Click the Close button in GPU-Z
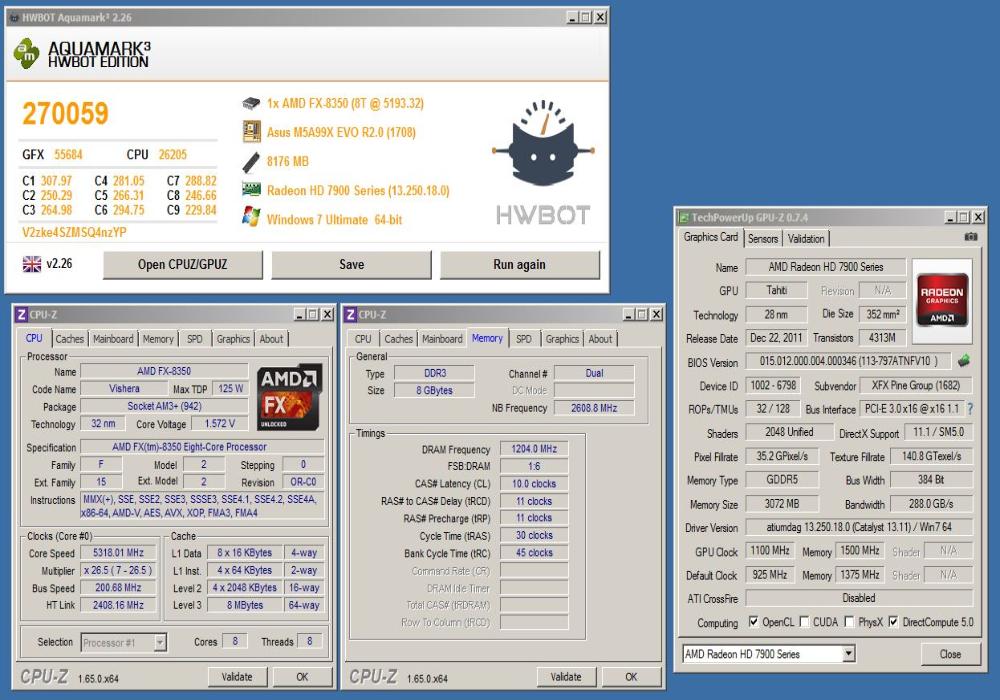 click(x=950, y=654)
